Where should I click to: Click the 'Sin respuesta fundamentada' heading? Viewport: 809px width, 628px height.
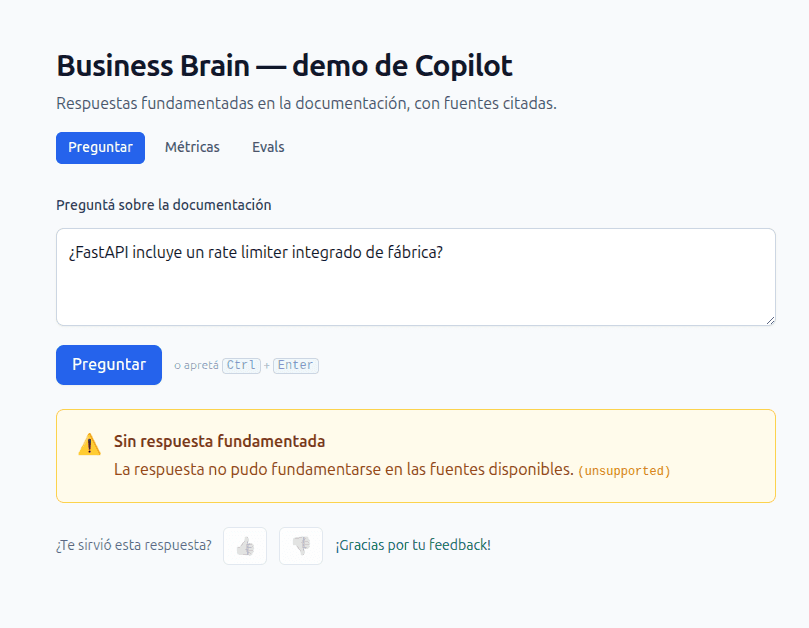[219, 441]
